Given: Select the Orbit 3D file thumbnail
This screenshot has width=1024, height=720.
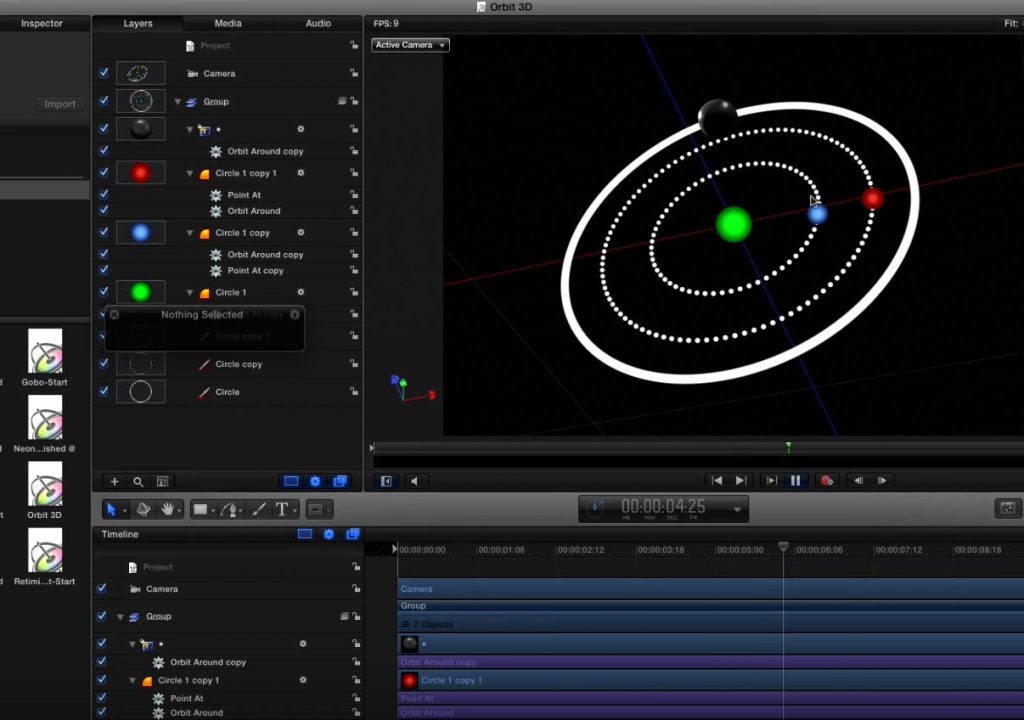Looking at the screenshot, I should [45, 483].
